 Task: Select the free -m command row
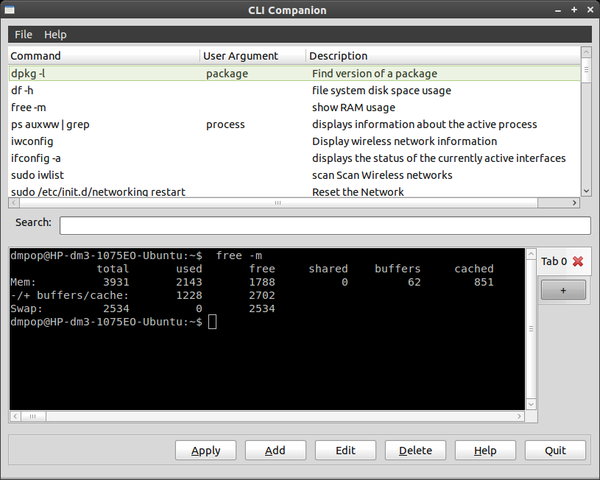click(x=294, y=107)
